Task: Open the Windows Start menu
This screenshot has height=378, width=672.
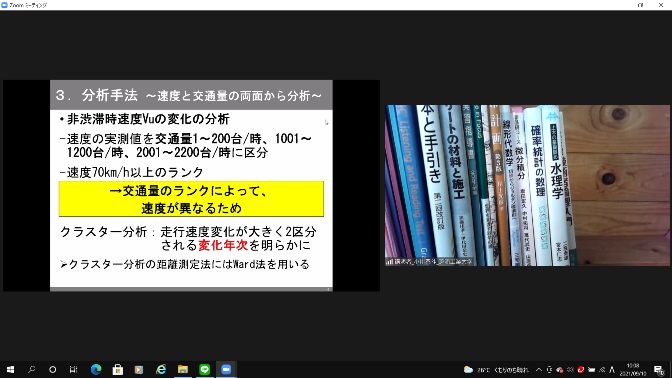Action: [10, 369]
